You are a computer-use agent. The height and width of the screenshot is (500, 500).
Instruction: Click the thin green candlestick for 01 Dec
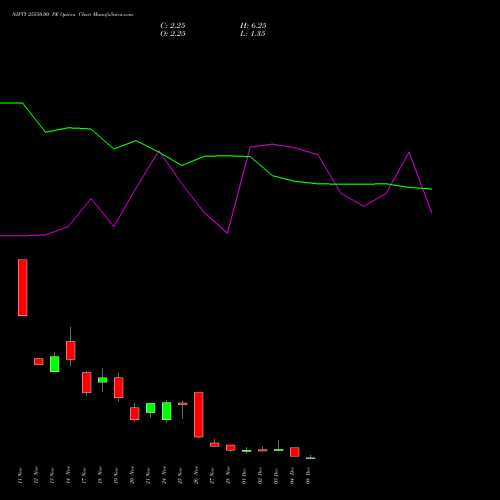[247, 451]
